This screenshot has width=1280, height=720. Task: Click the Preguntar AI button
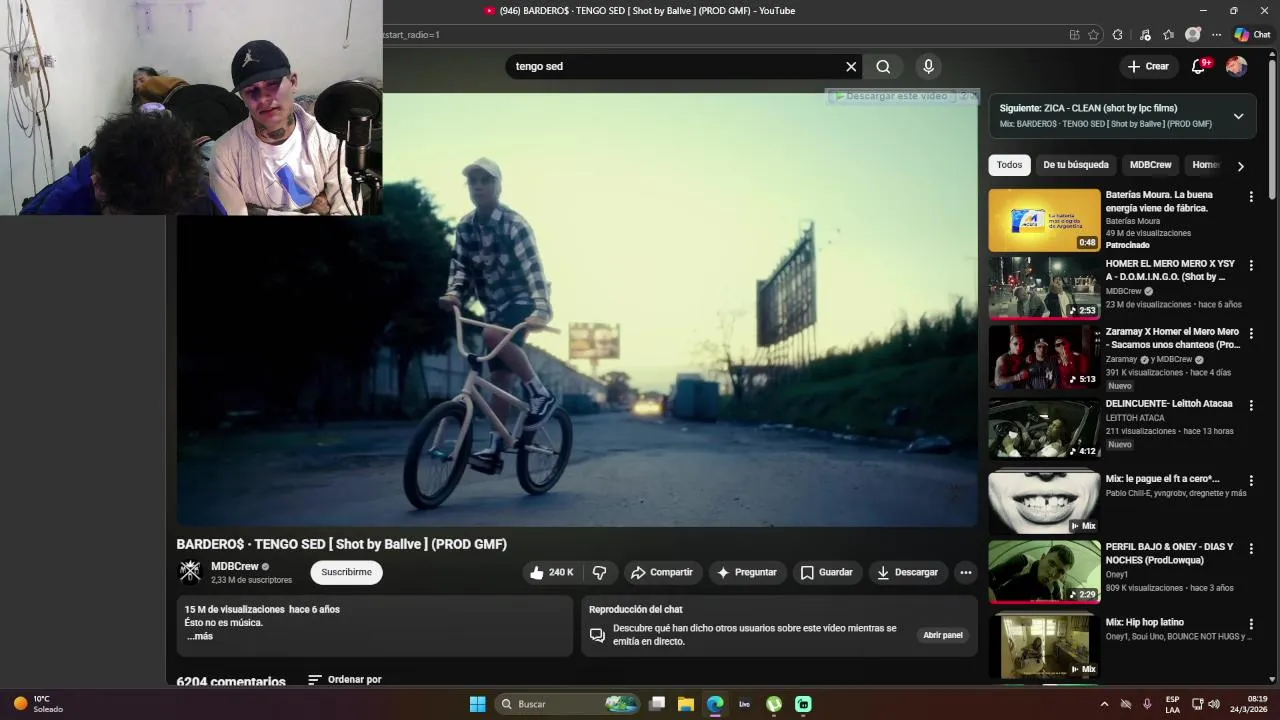pyautogui.click(x=747, y=573)
